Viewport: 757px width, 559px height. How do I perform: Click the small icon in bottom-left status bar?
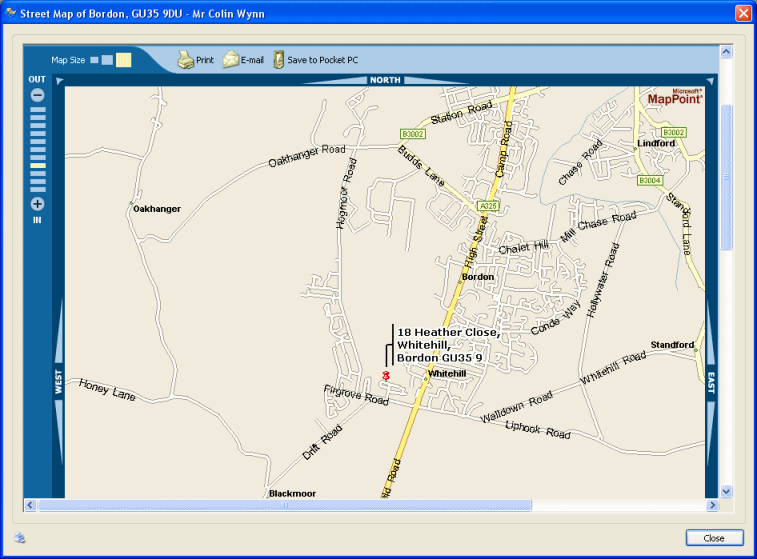click(20, 538)
